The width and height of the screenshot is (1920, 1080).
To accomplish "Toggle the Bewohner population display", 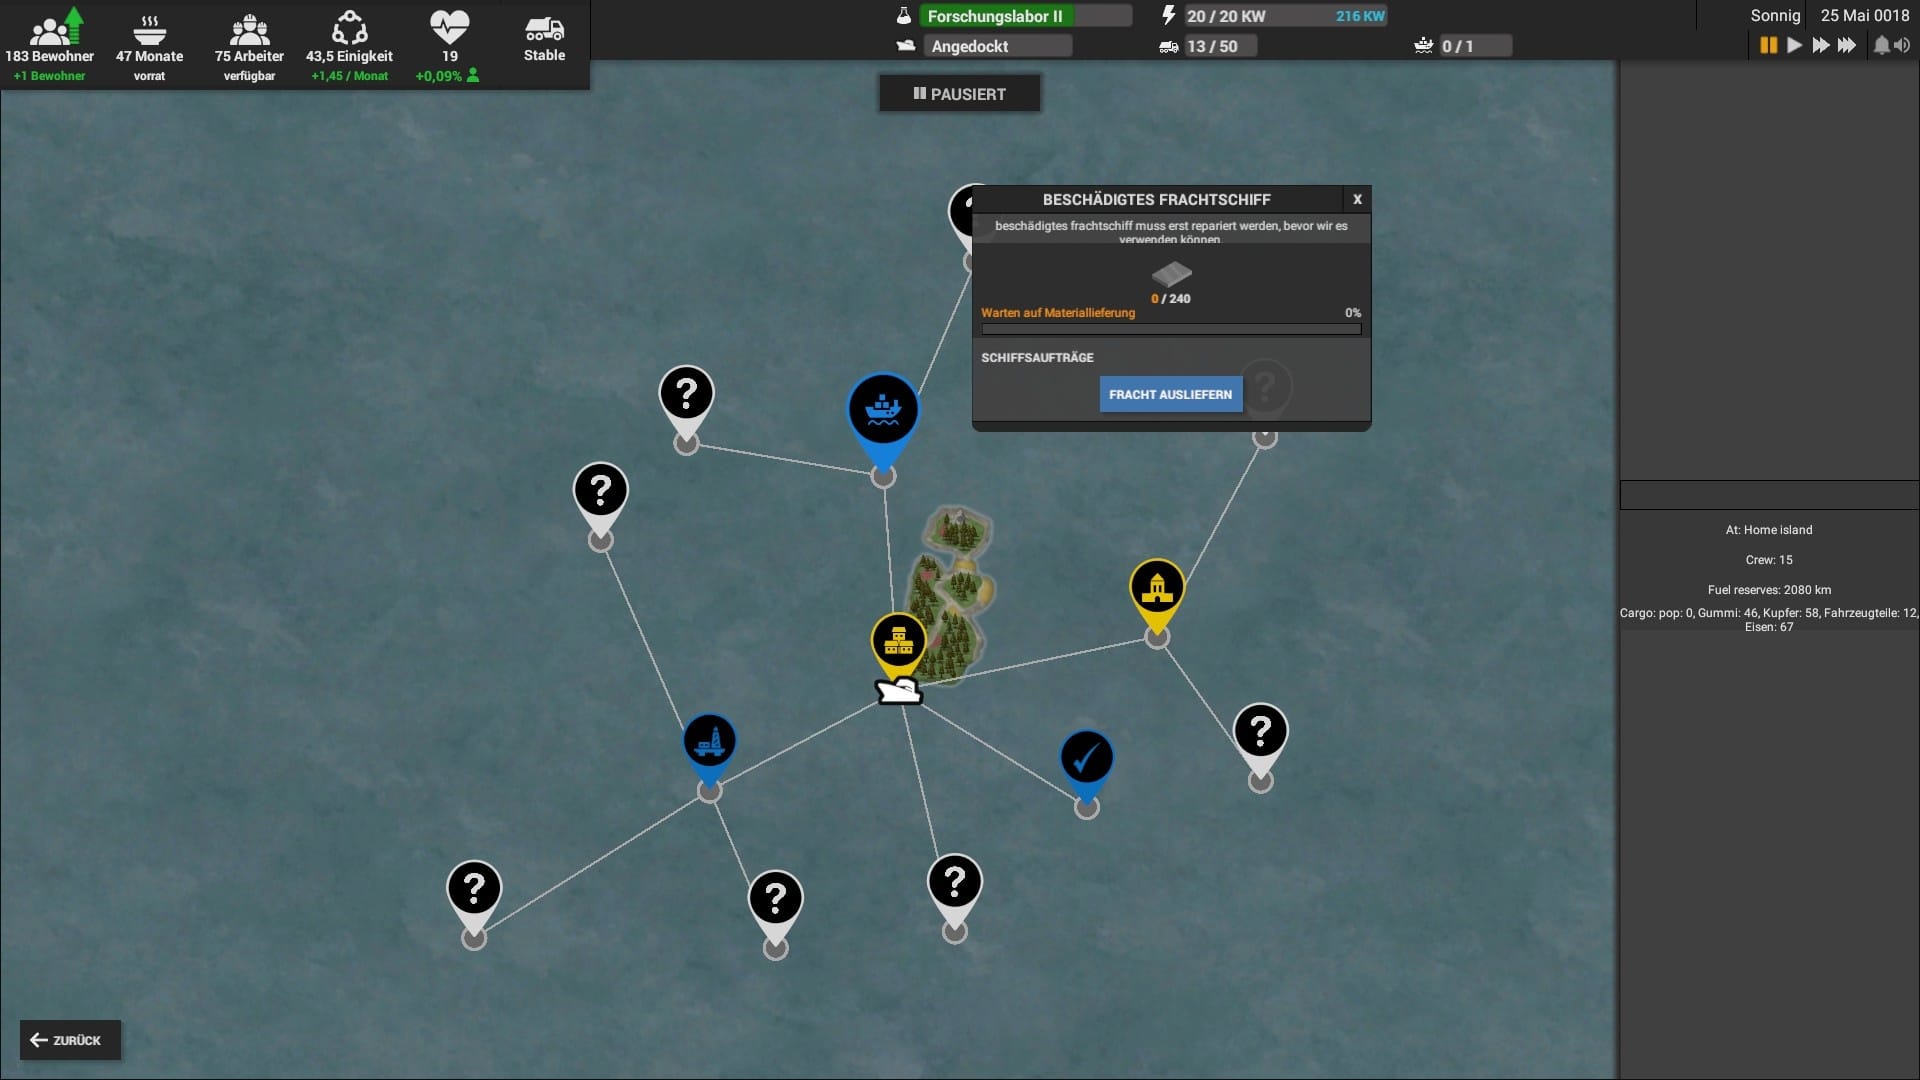I will (x=49, y=44).
